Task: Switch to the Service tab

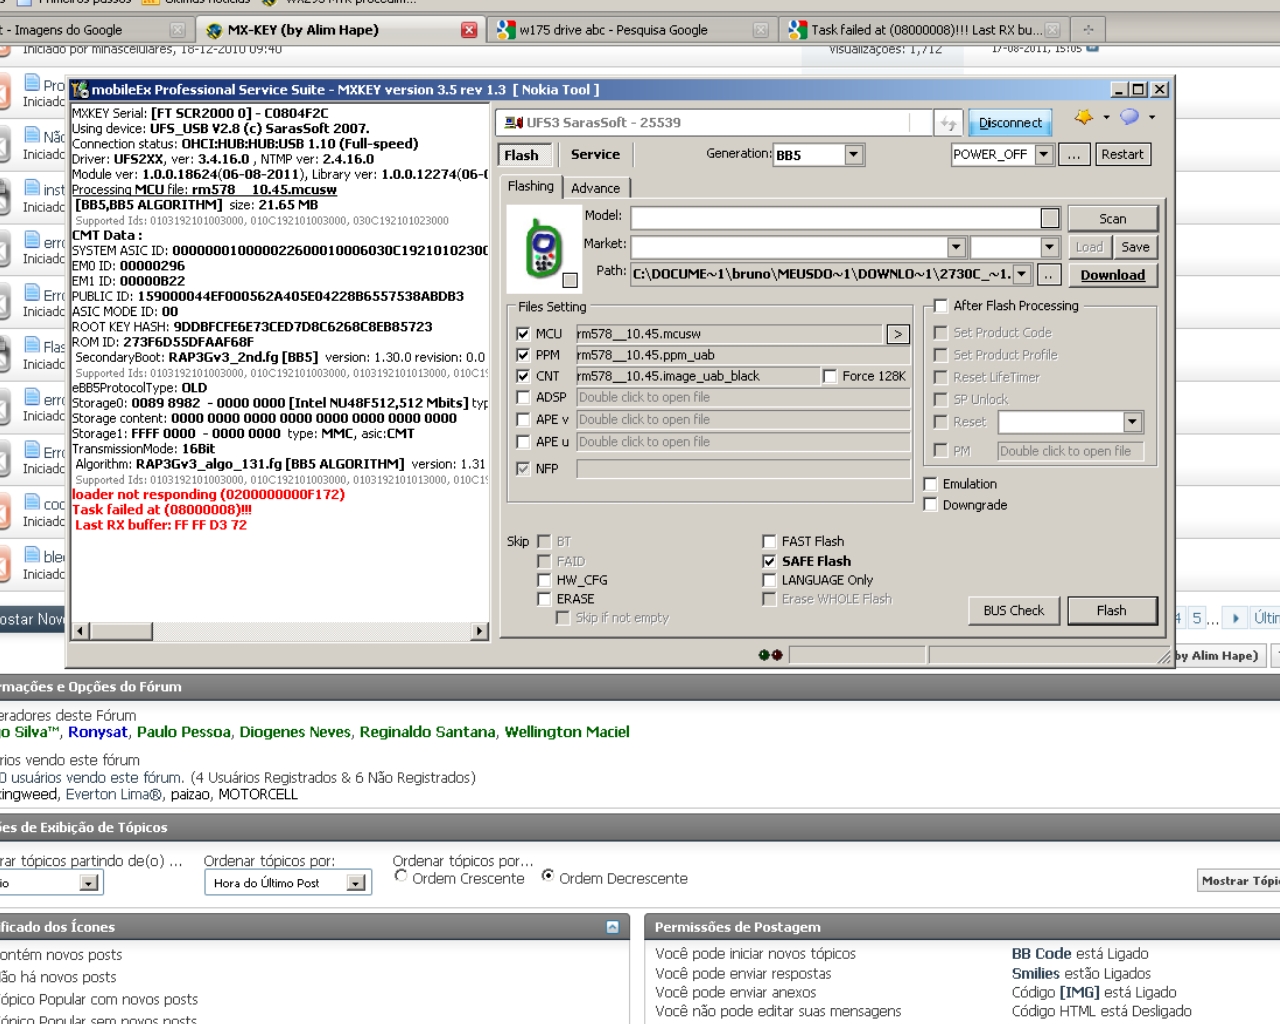Action: tap(595, 155)
